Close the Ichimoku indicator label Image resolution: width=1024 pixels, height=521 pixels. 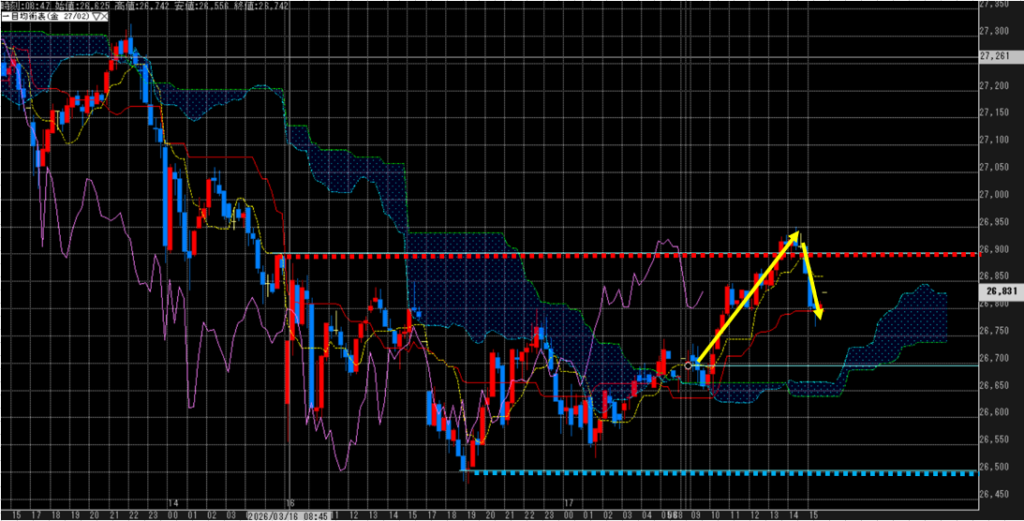(104, 18)
